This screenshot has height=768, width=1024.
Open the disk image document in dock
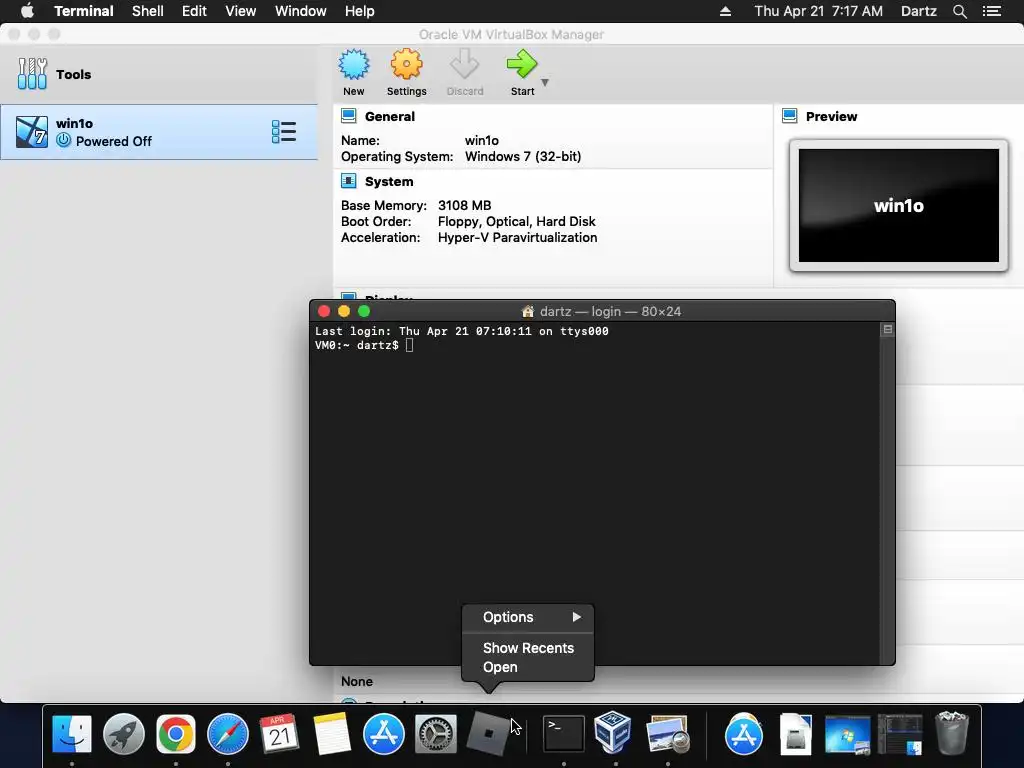tap(795, 733)
